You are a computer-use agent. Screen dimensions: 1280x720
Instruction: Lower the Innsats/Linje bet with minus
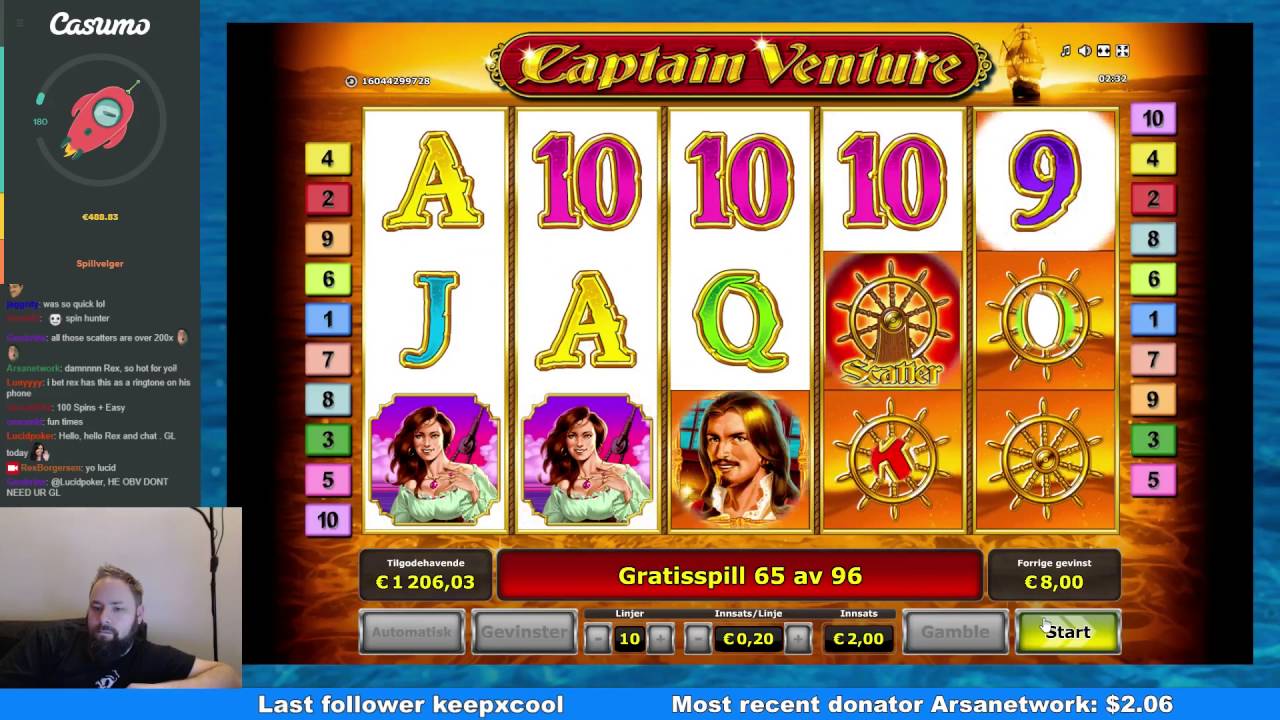pyautogui.click(x=698, y=638)
